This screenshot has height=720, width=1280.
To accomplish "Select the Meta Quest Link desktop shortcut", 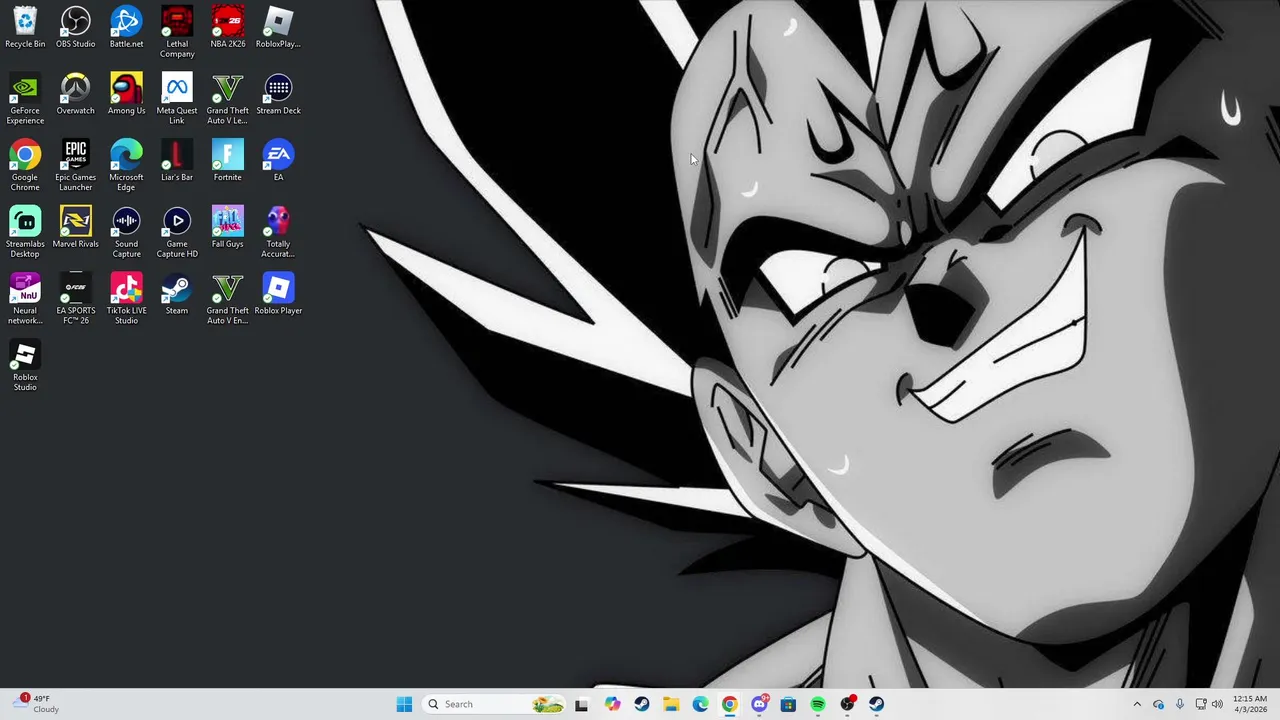I will tap(177, 99).
